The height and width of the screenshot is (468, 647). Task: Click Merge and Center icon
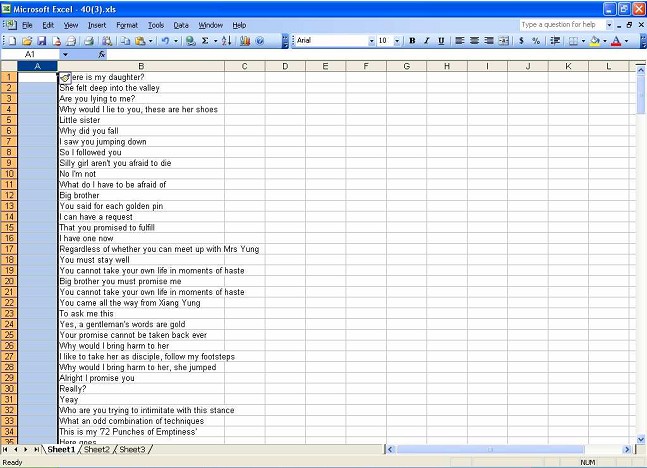click(504, 40)
